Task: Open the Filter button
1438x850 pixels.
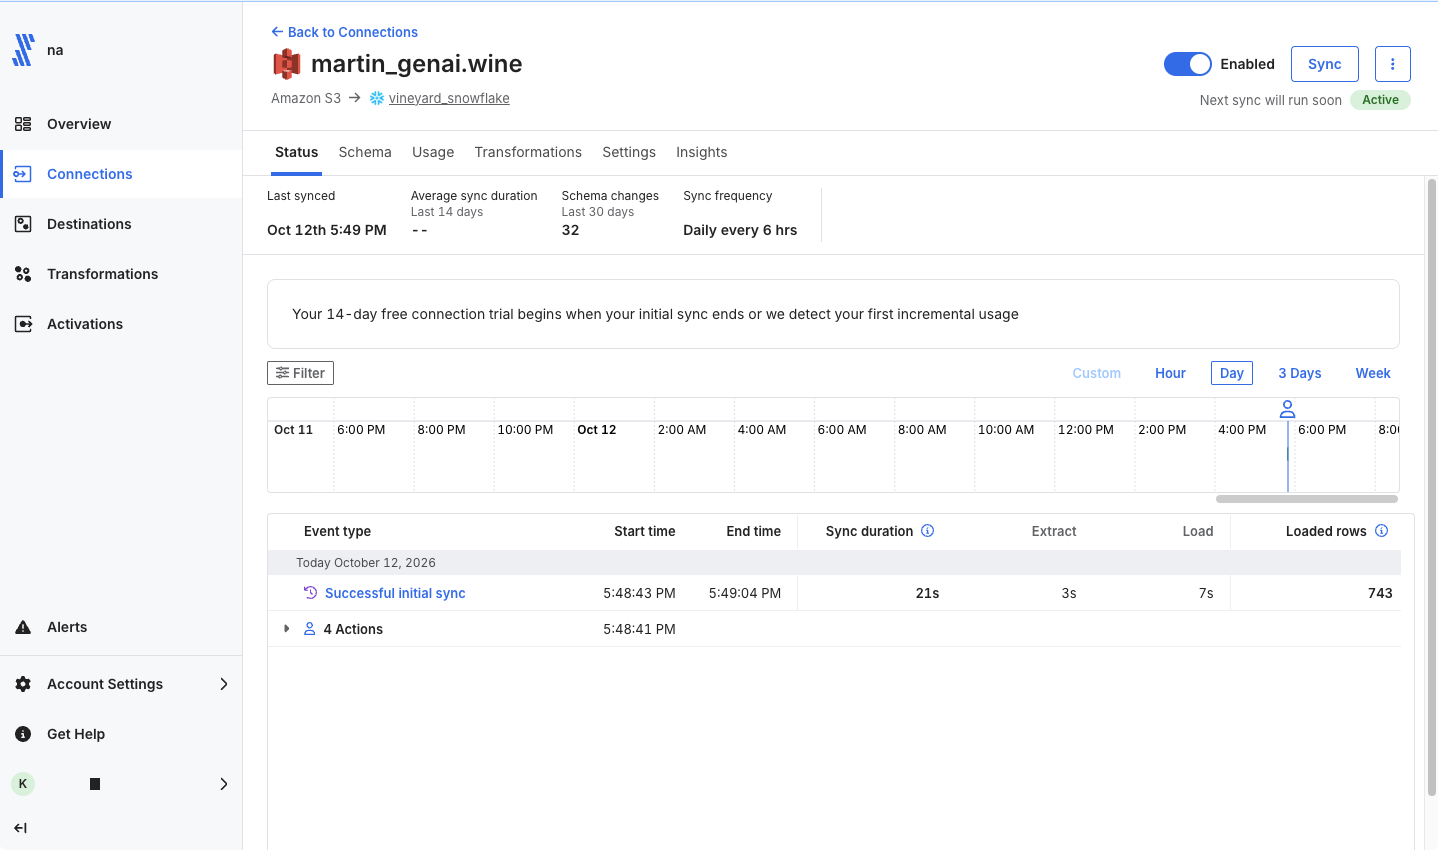Action: [300, 373]
